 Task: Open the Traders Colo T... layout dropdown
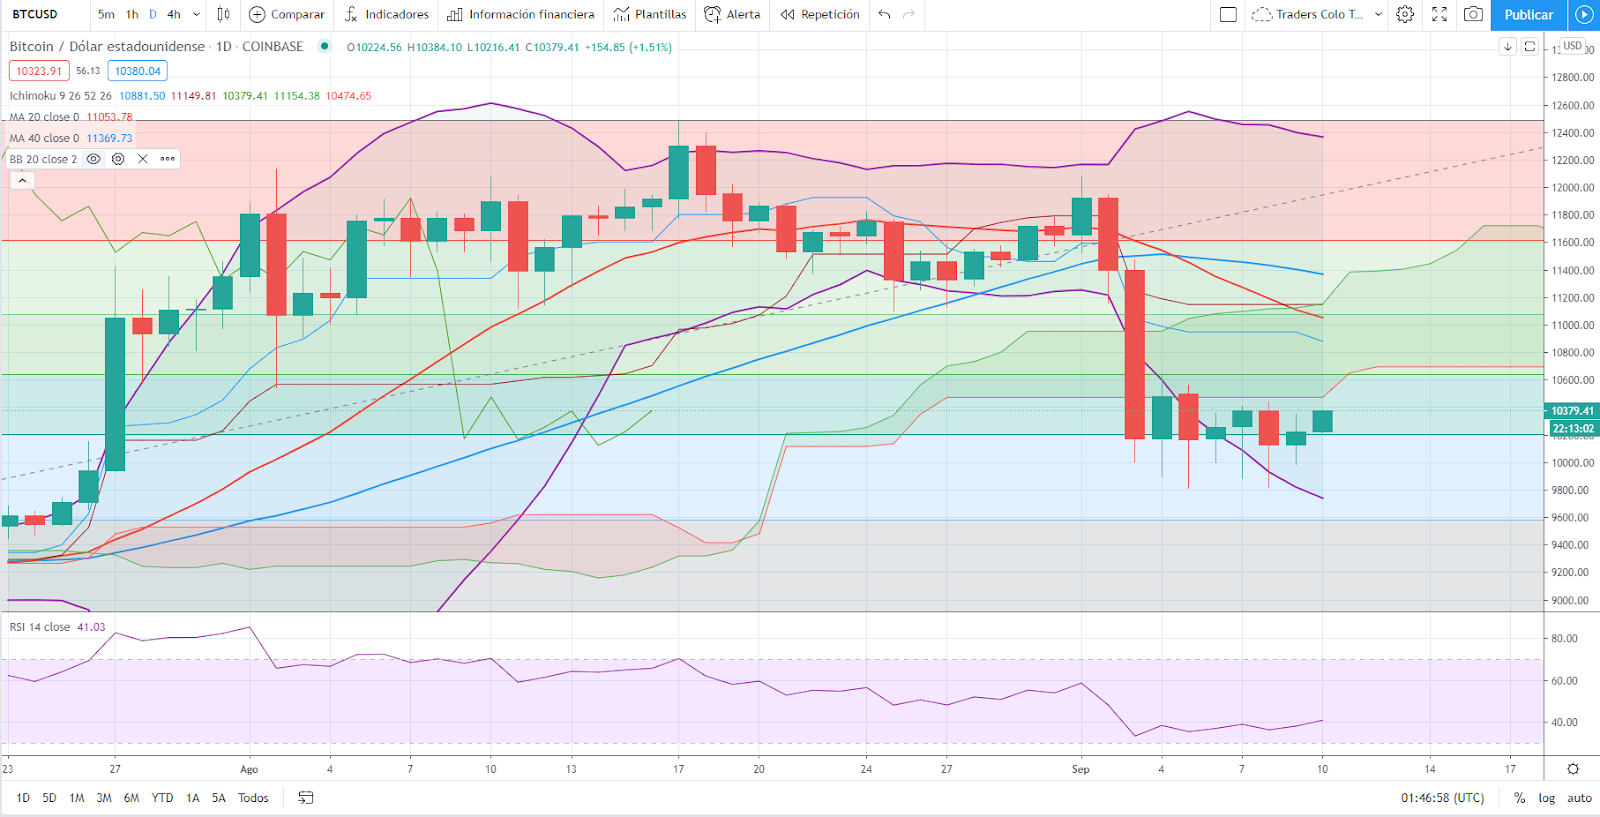tap(1317, 14)
